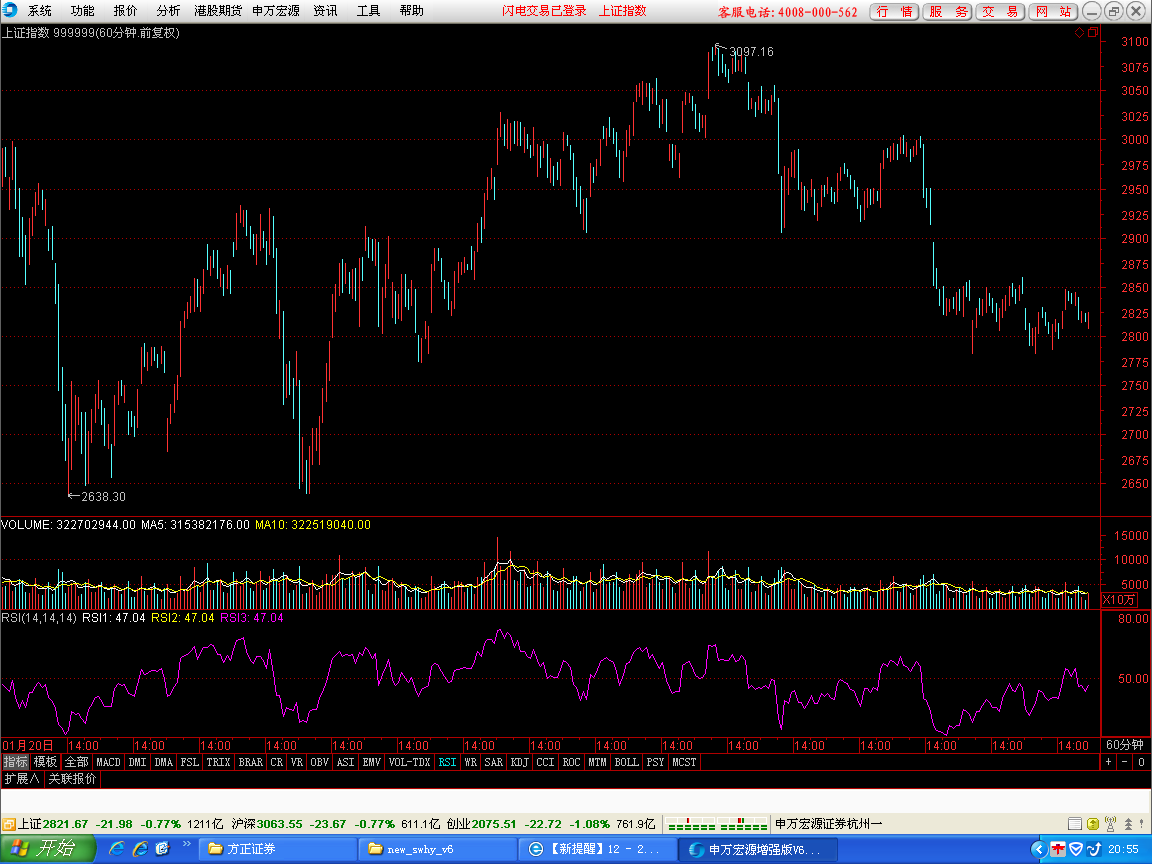The image size is (1152, 864).
Task: Click the yellow upload icon in status bar
Action: pyautogui.click(x=1093, y=824)
